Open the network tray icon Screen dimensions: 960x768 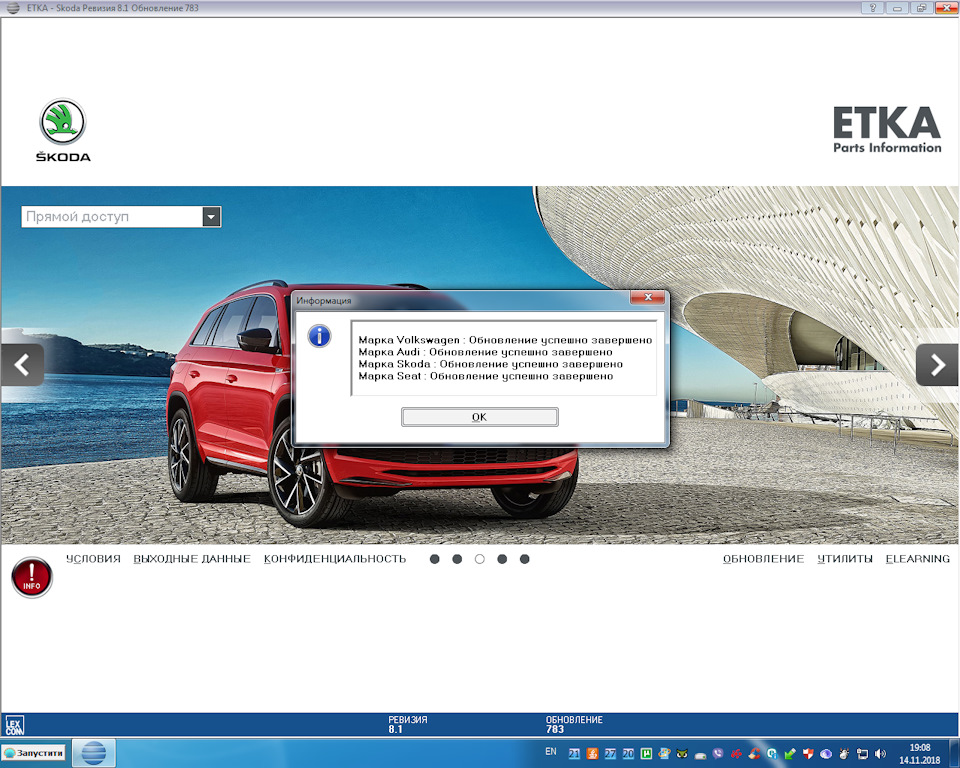click(862, 754)
